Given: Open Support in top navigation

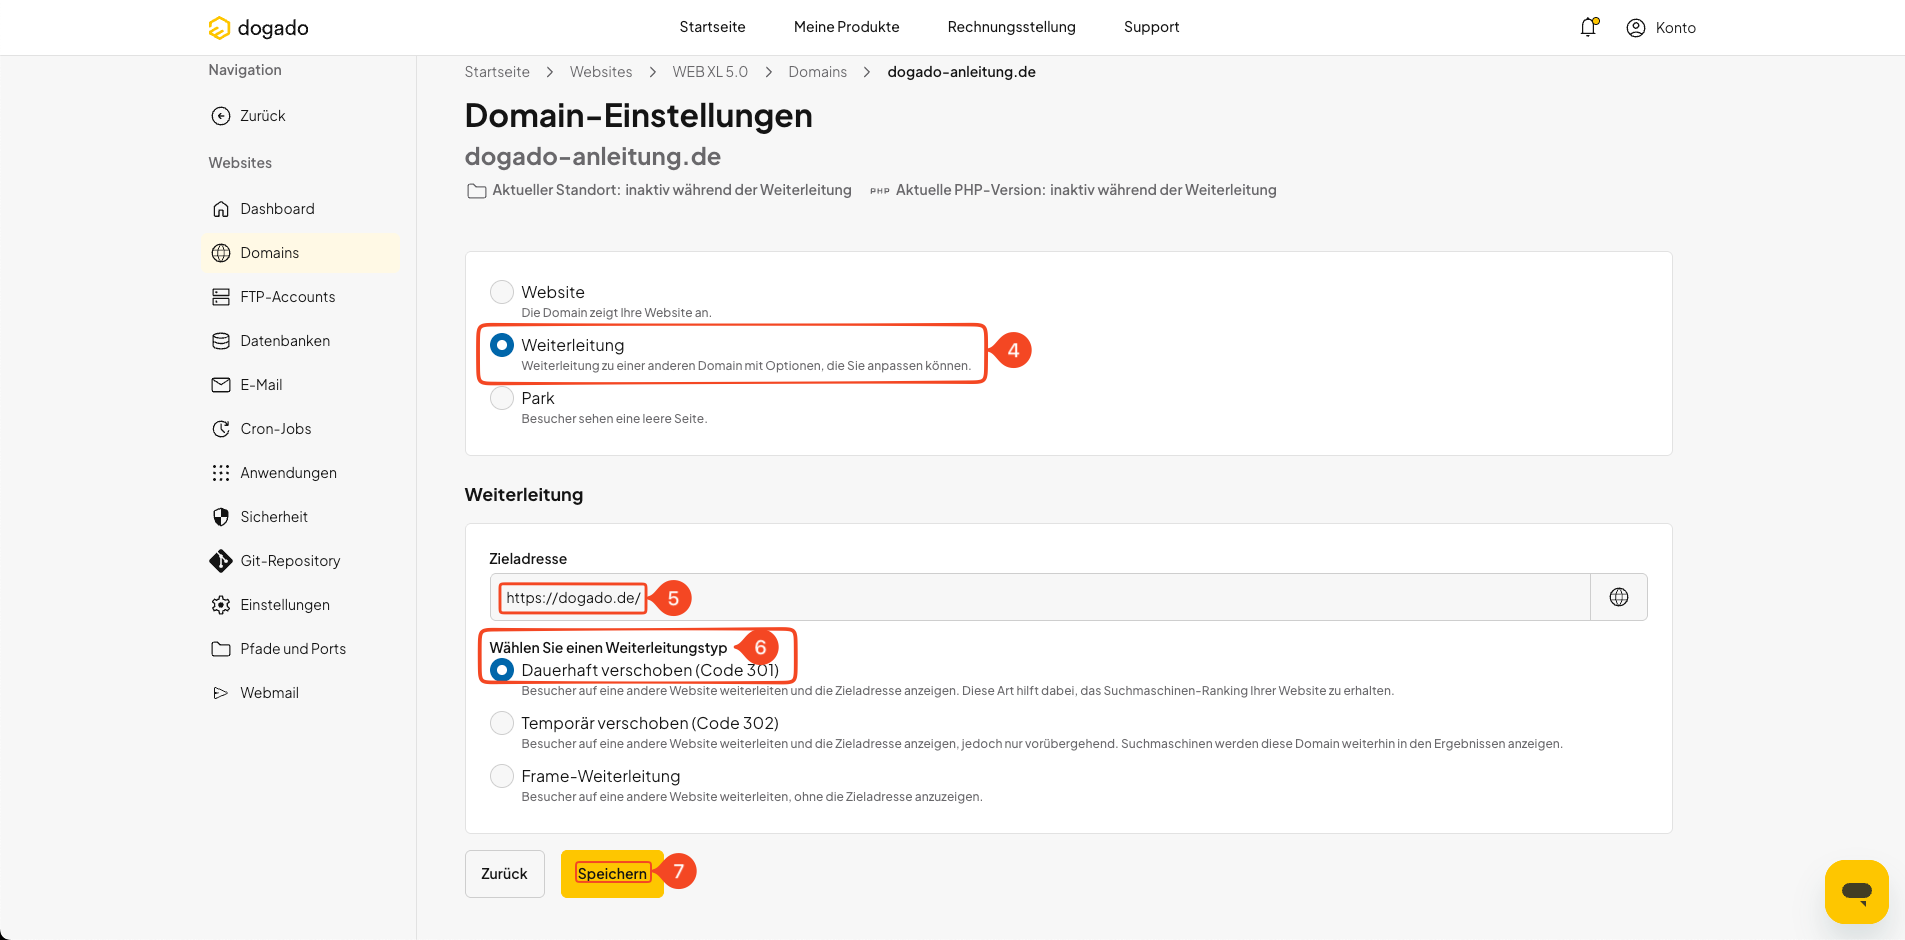Looking at the screenshot, I should pyautogui.click(x=1152, y=27).
